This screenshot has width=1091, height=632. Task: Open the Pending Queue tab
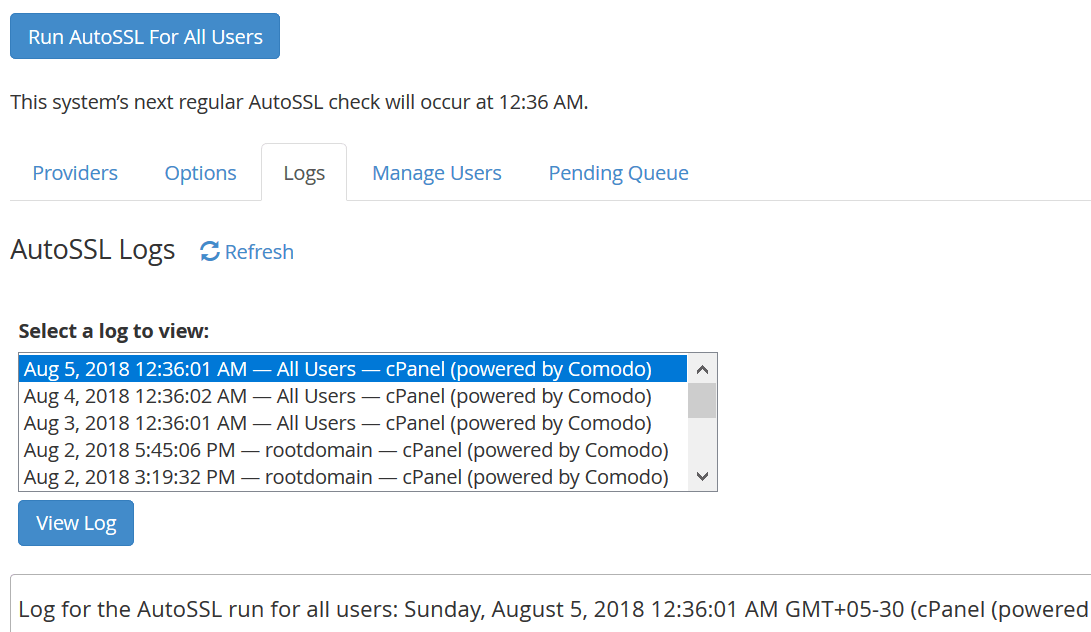(x=618, y=173)
